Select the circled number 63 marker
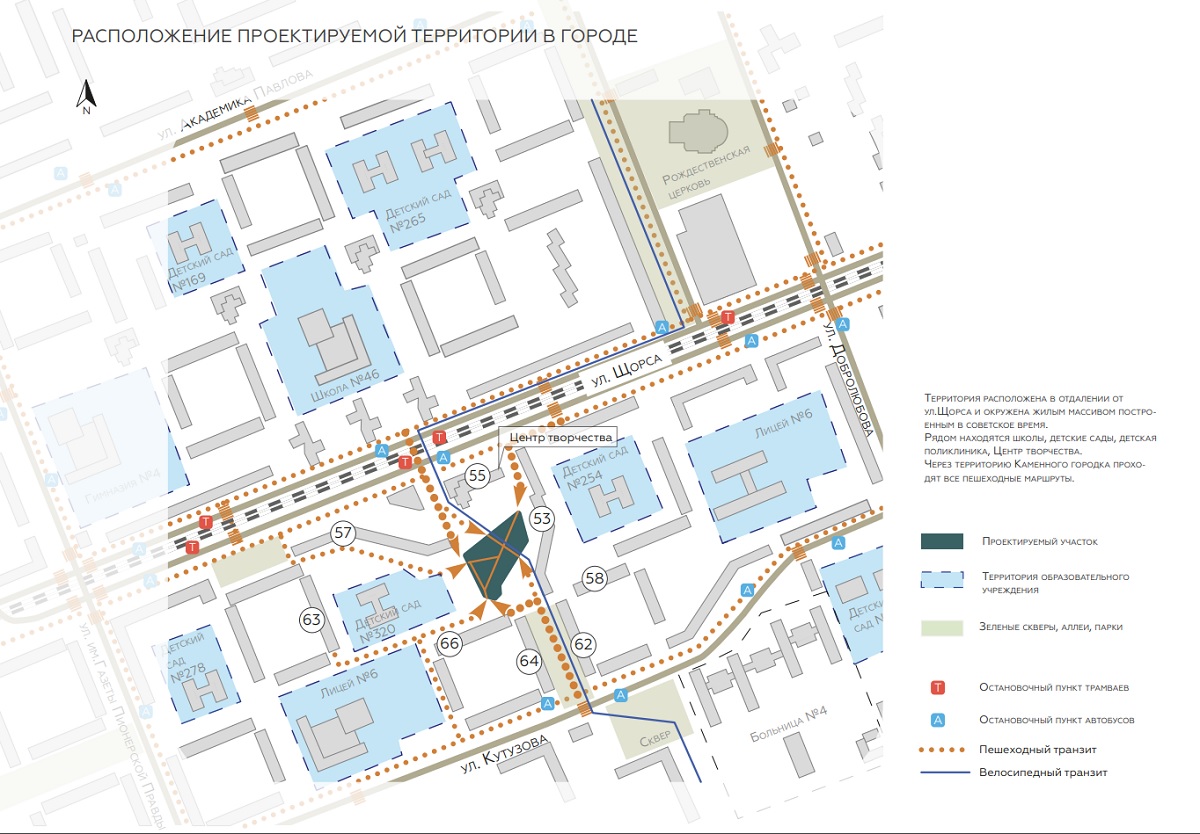 (x=312, y=620)
